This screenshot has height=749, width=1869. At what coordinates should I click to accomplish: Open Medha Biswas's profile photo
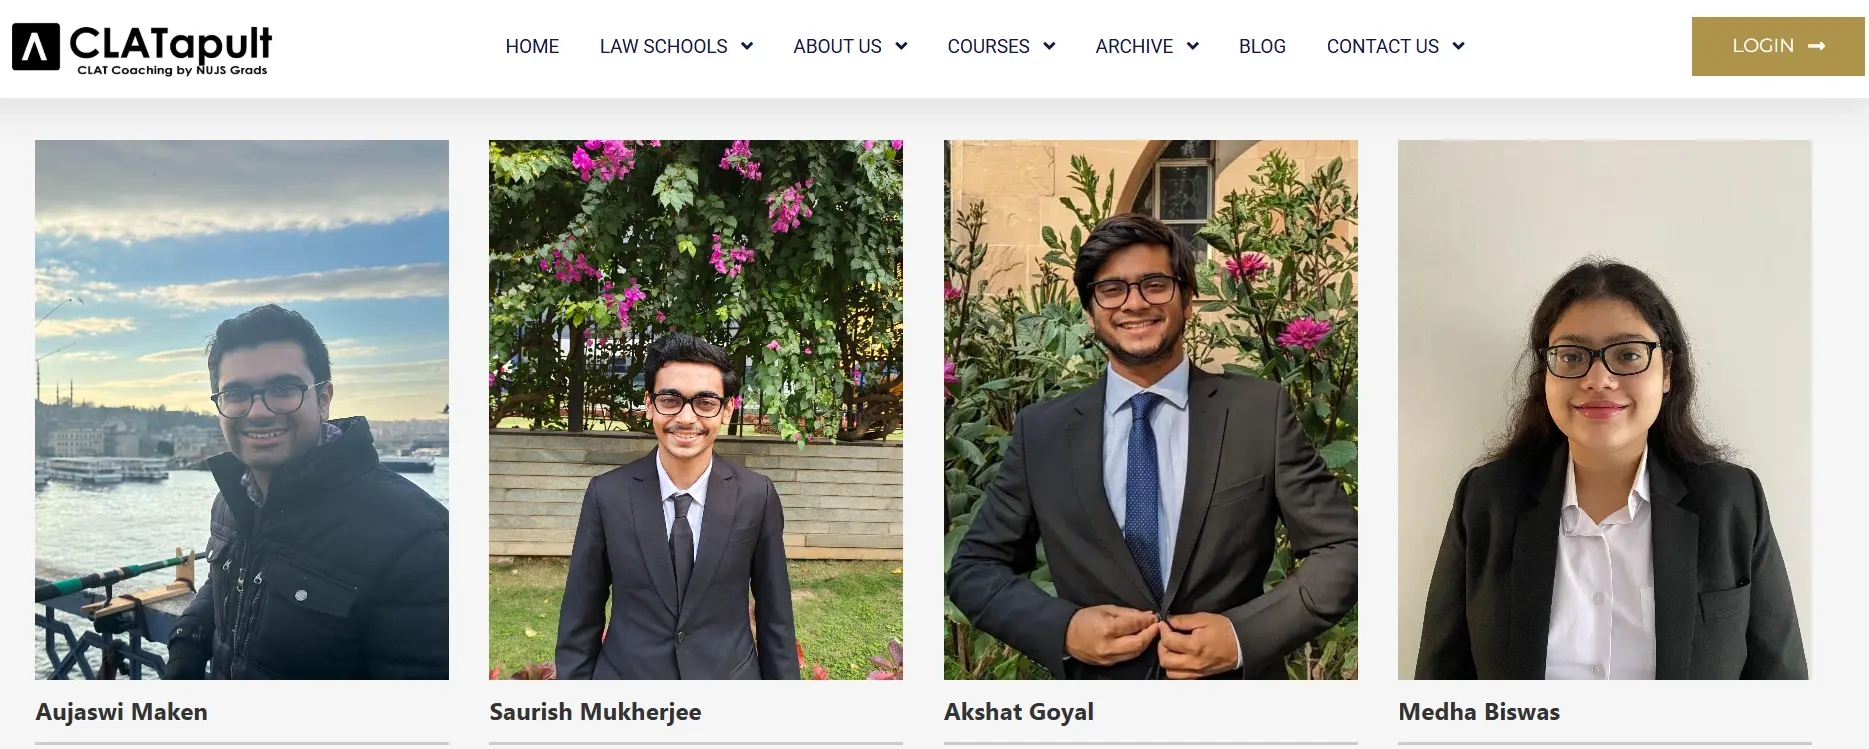click(x=1604, y=410)
